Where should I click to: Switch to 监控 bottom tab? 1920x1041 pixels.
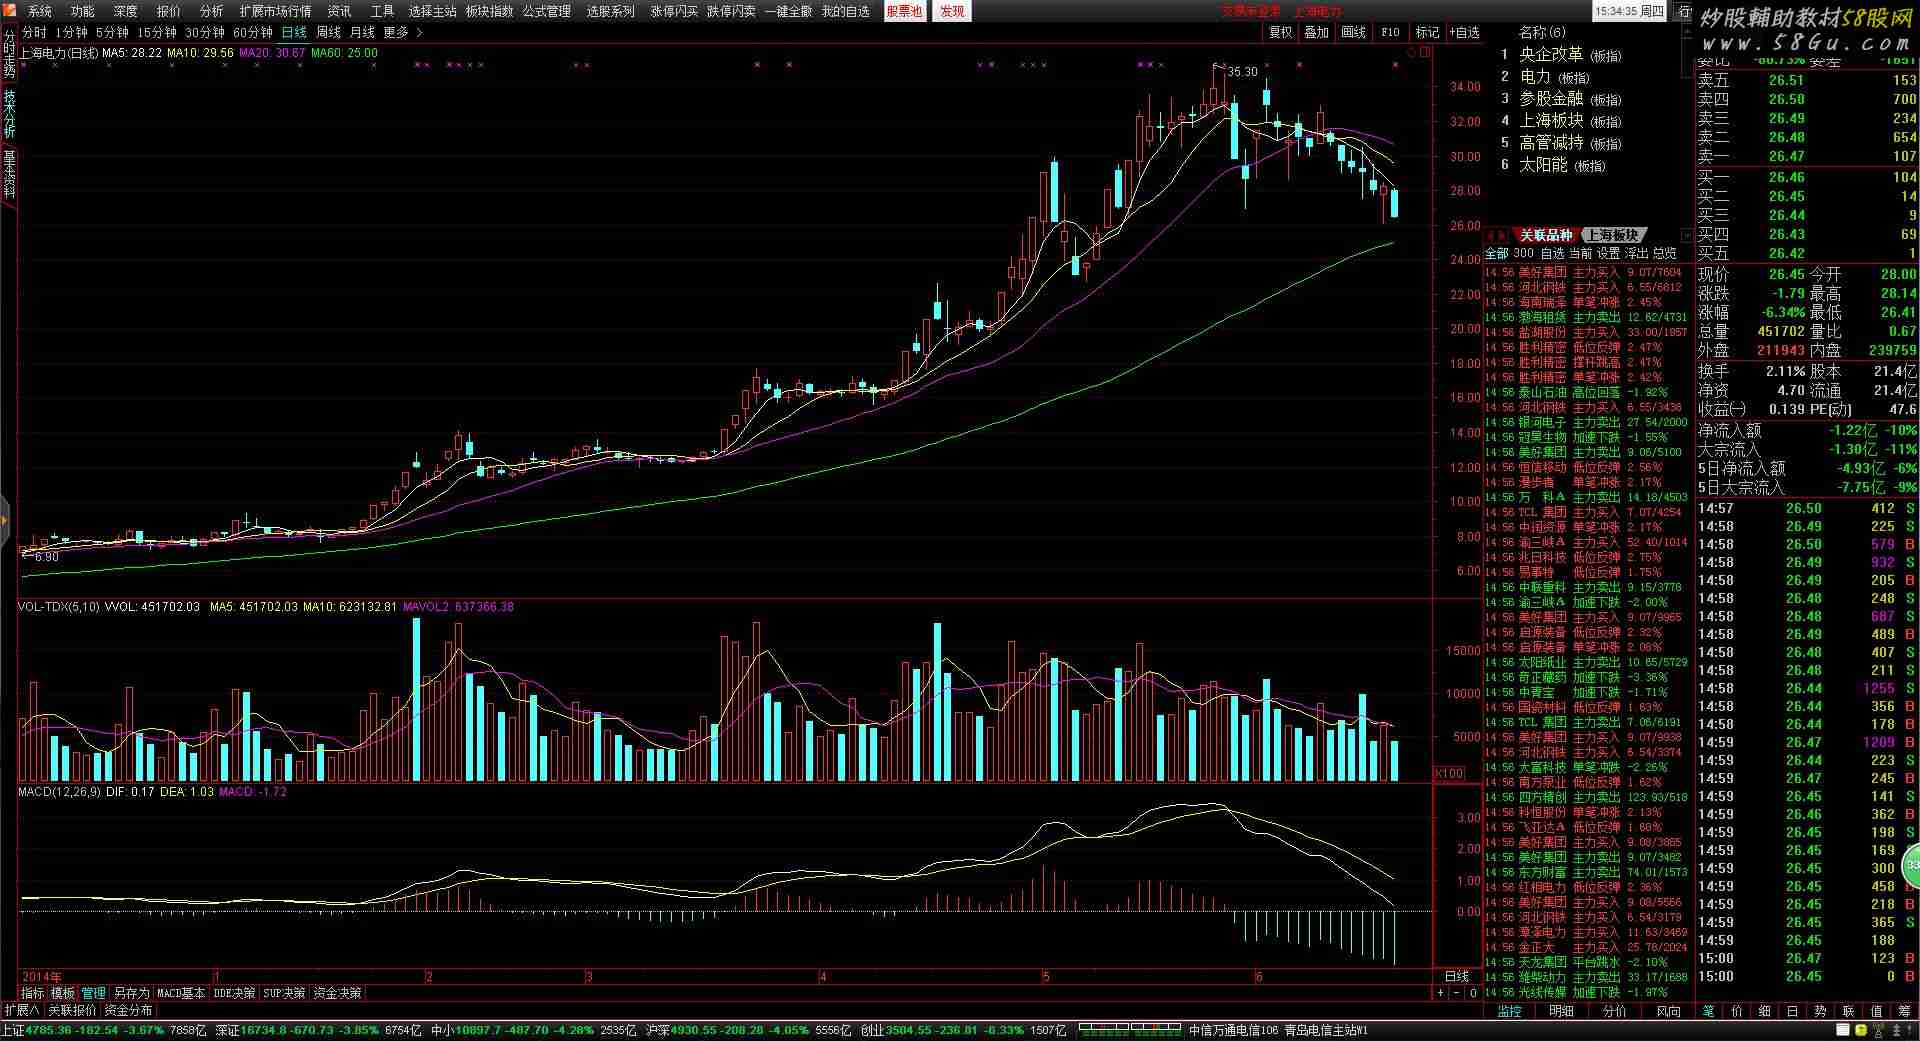[1510, 1012]
